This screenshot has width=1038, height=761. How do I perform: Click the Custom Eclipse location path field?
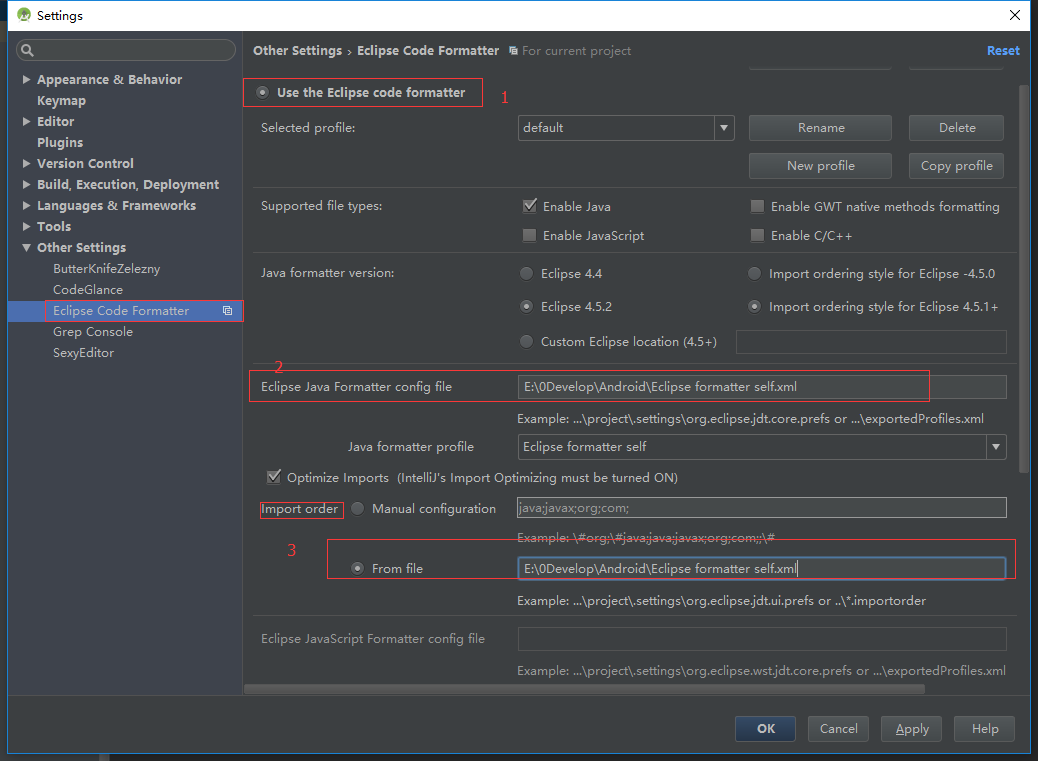pos(871,342)
